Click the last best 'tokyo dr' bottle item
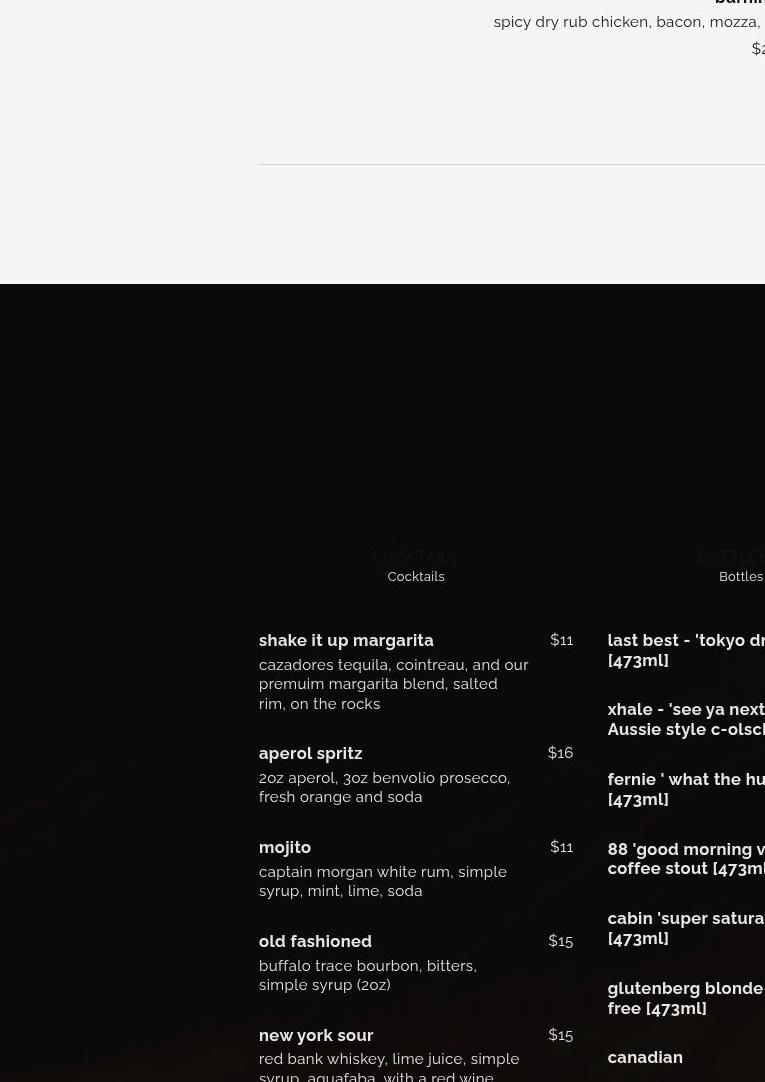This screenshot has width=765, height=1082. point(686,650)
